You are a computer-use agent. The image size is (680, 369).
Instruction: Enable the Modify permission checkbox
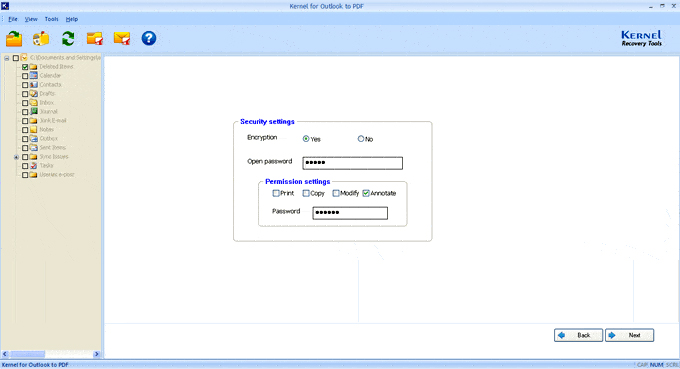[336, 193]
